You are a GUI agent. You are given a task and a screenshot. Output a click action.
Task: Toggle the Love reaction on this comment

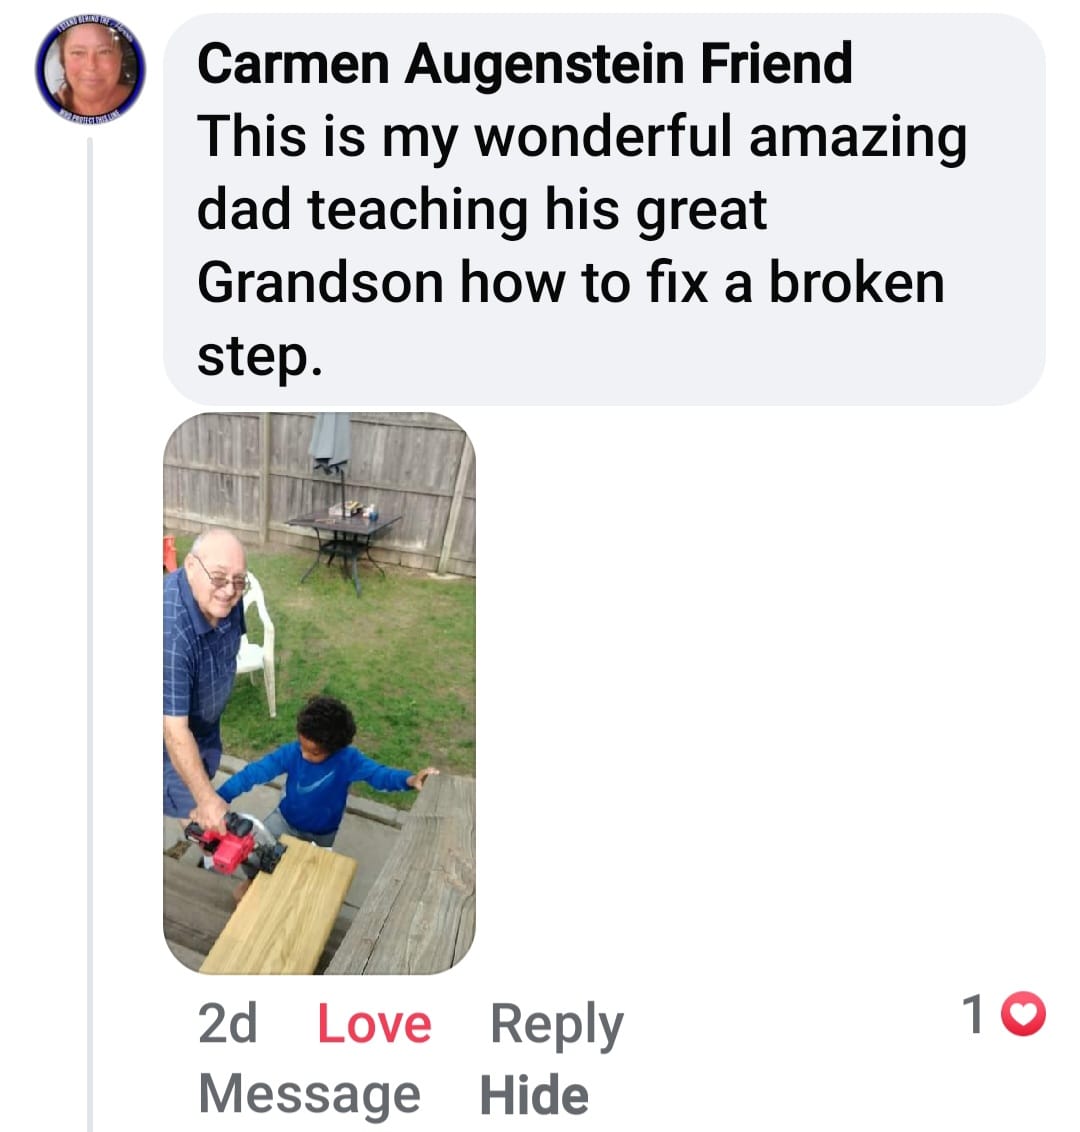[374, 1024]
